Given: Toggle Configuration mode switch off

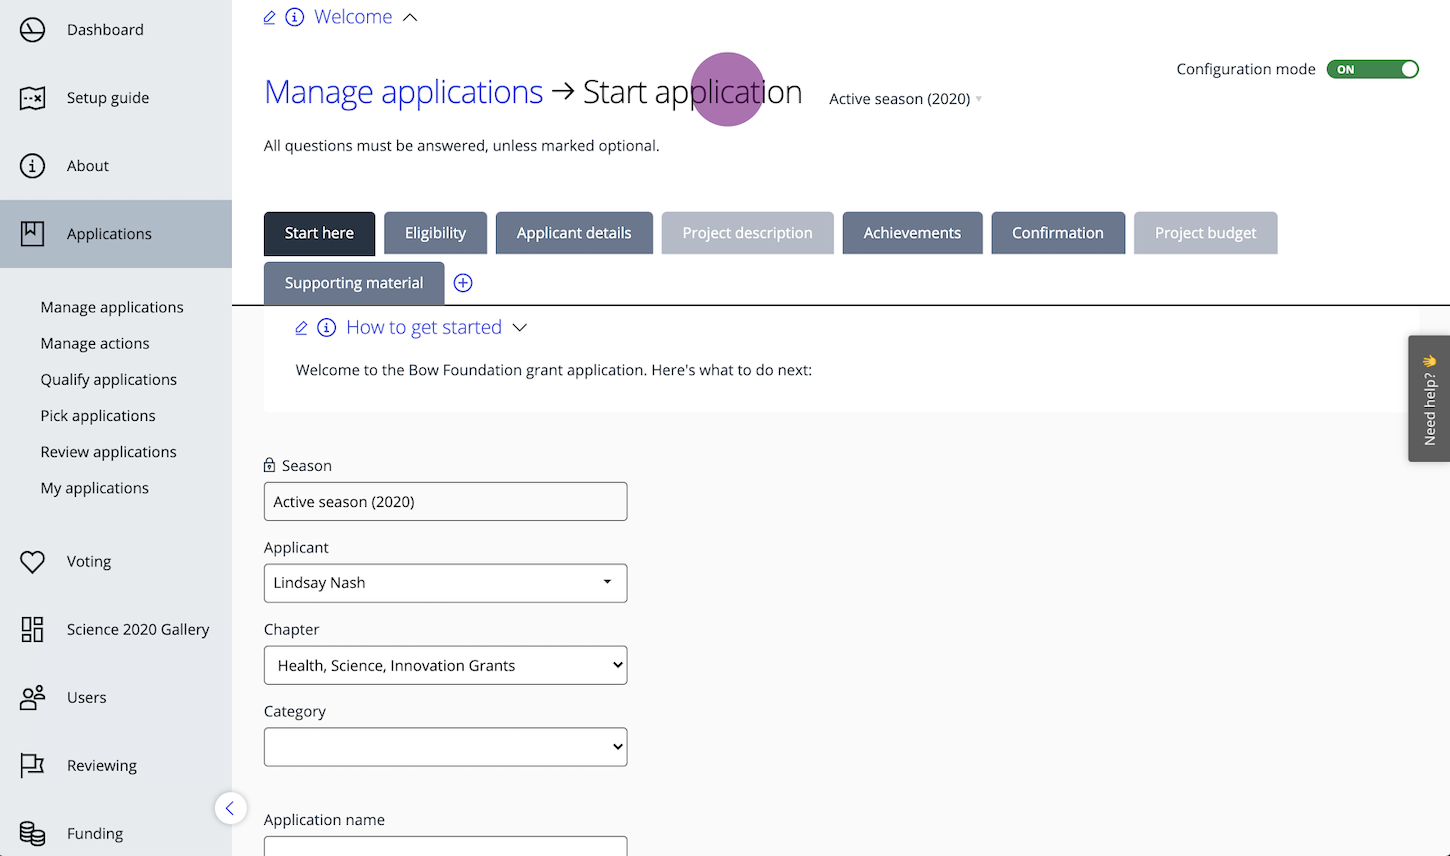Looking at the screenshot, I should (x=1372, y=69).
